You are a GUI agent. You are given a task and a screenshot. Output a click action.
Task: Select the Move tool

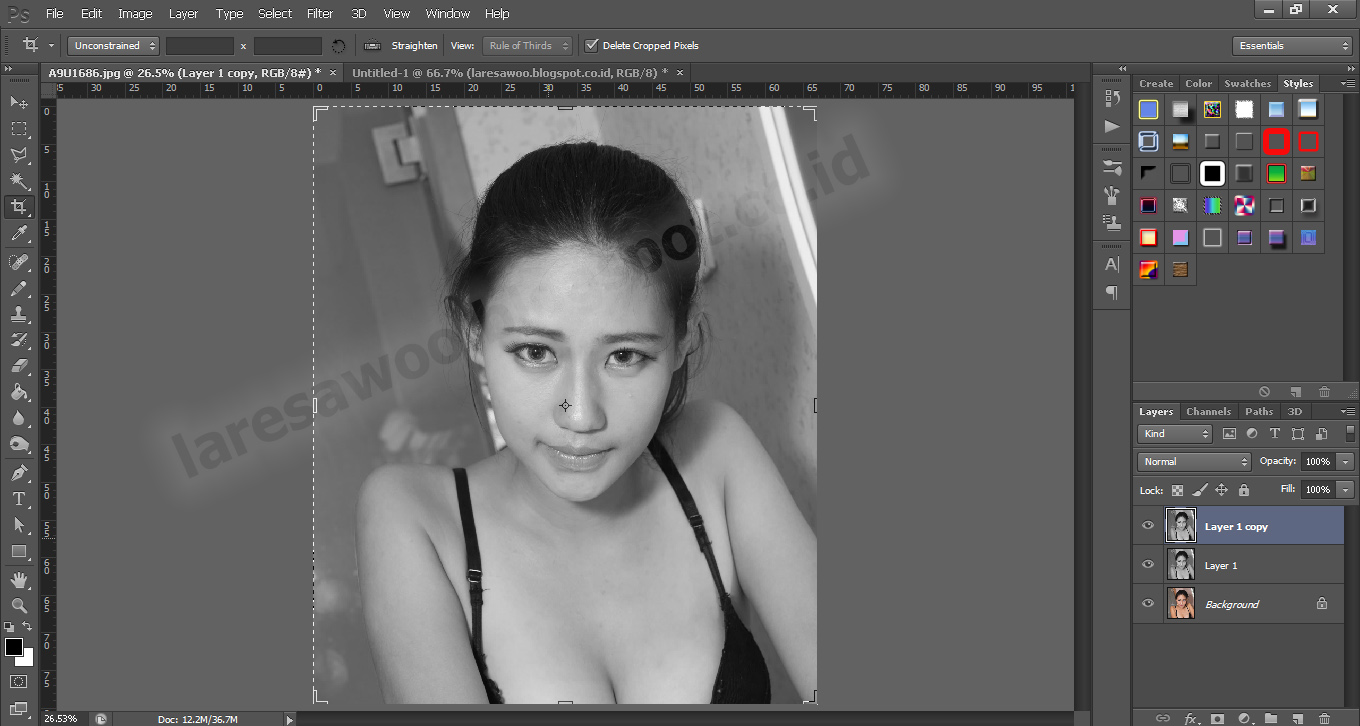[19, 102]
